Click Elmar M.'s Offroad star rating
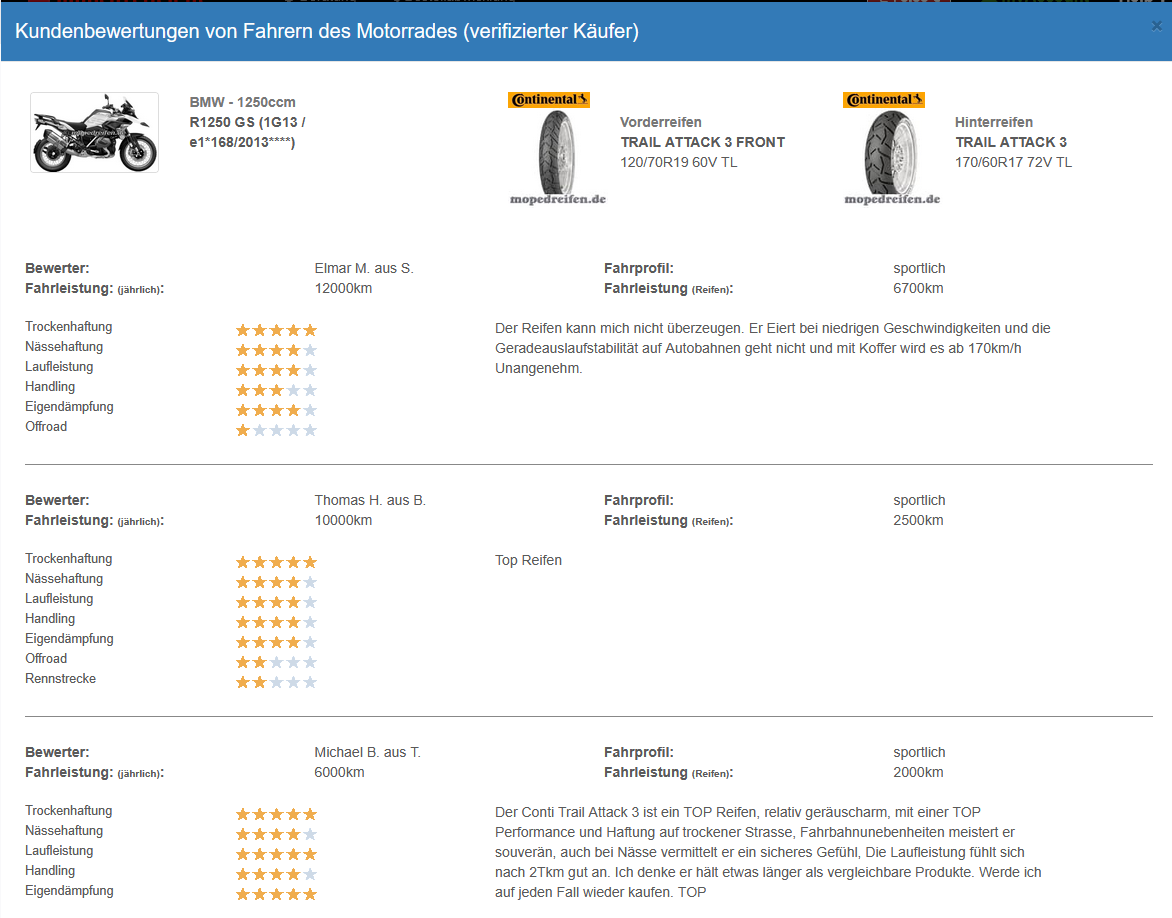Screen dimensions: 1172x918 pyautogui.click(x=276, y=430)
